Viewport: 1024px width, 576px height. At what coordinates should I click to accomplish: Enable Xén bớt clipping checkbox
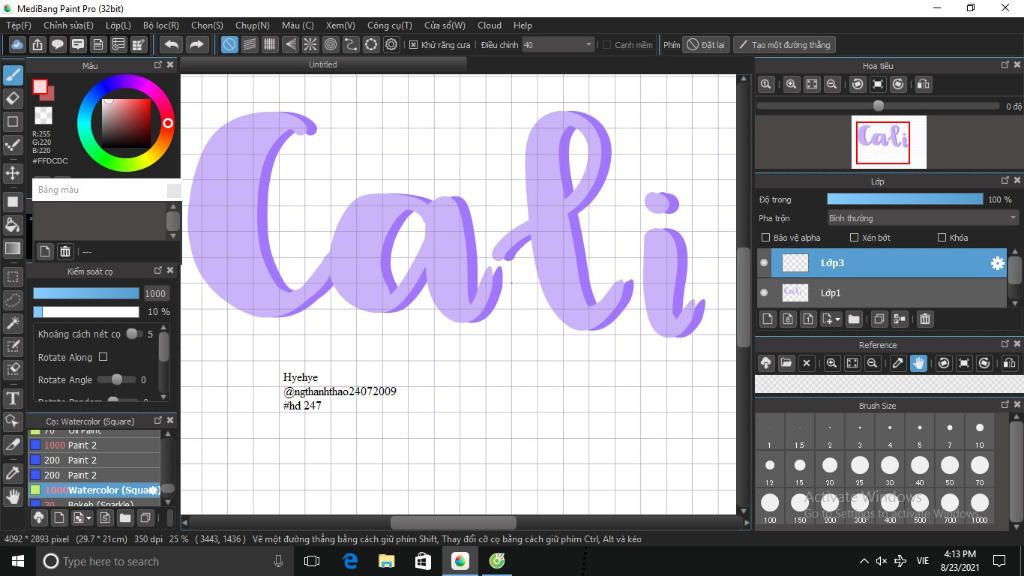[x=854, y=238]
